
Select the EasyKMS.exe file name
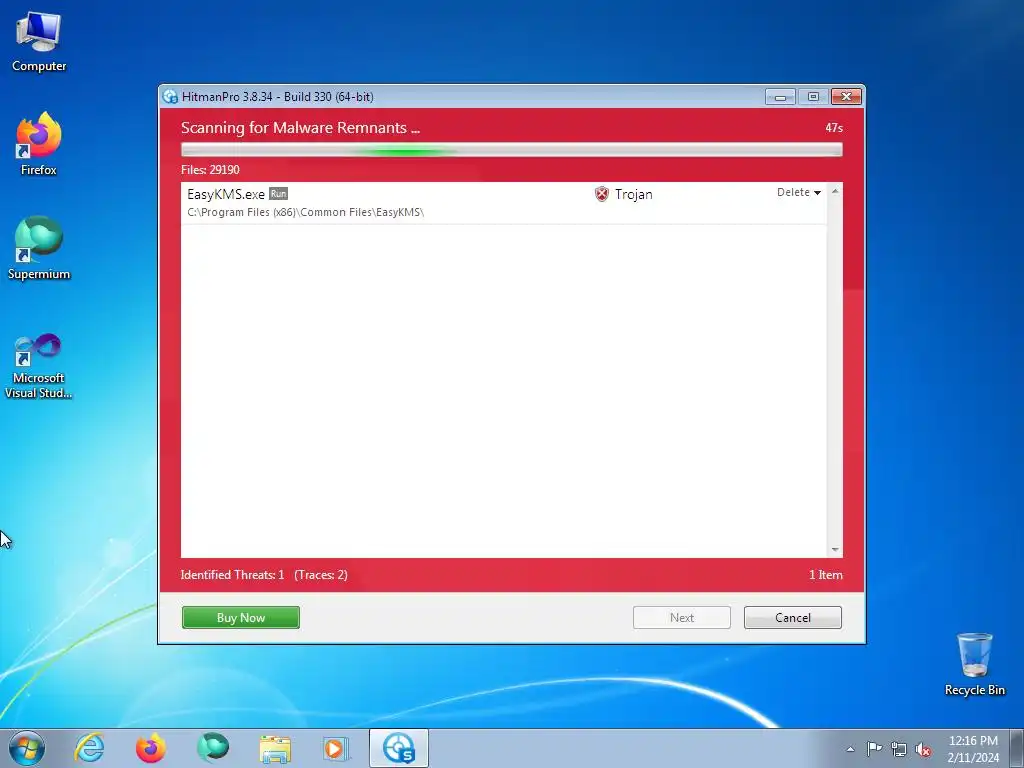(x=226, y=194)
